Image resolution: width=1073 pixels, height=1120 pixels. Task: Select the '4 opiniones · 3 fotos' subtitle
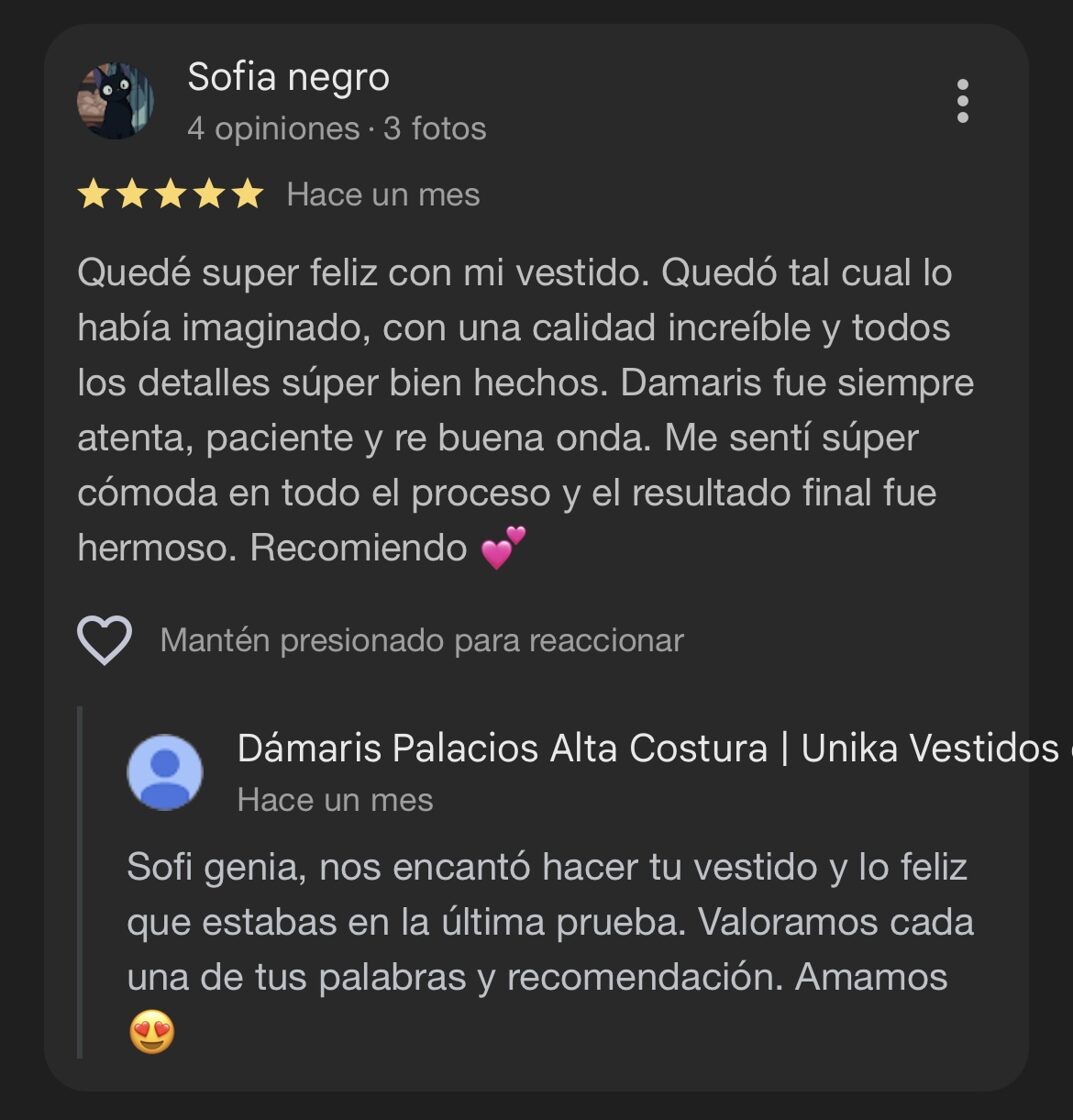coord(336,129)
